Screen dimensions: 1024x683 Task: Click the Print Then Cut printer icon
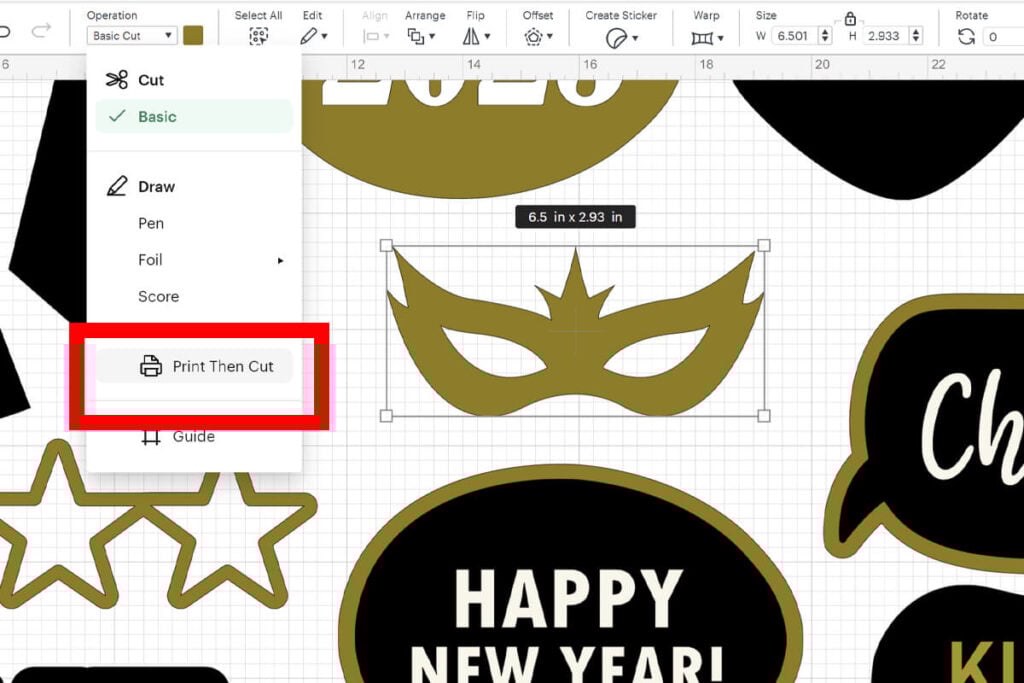[x=151, y=366]
